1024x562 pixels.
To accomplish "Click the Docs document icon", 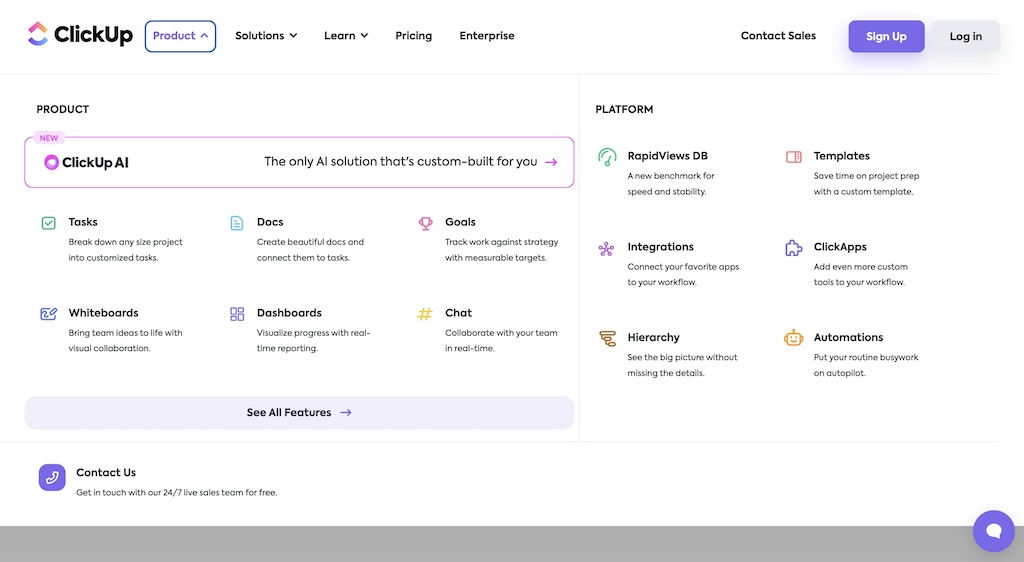I will [x=237, y=223].
